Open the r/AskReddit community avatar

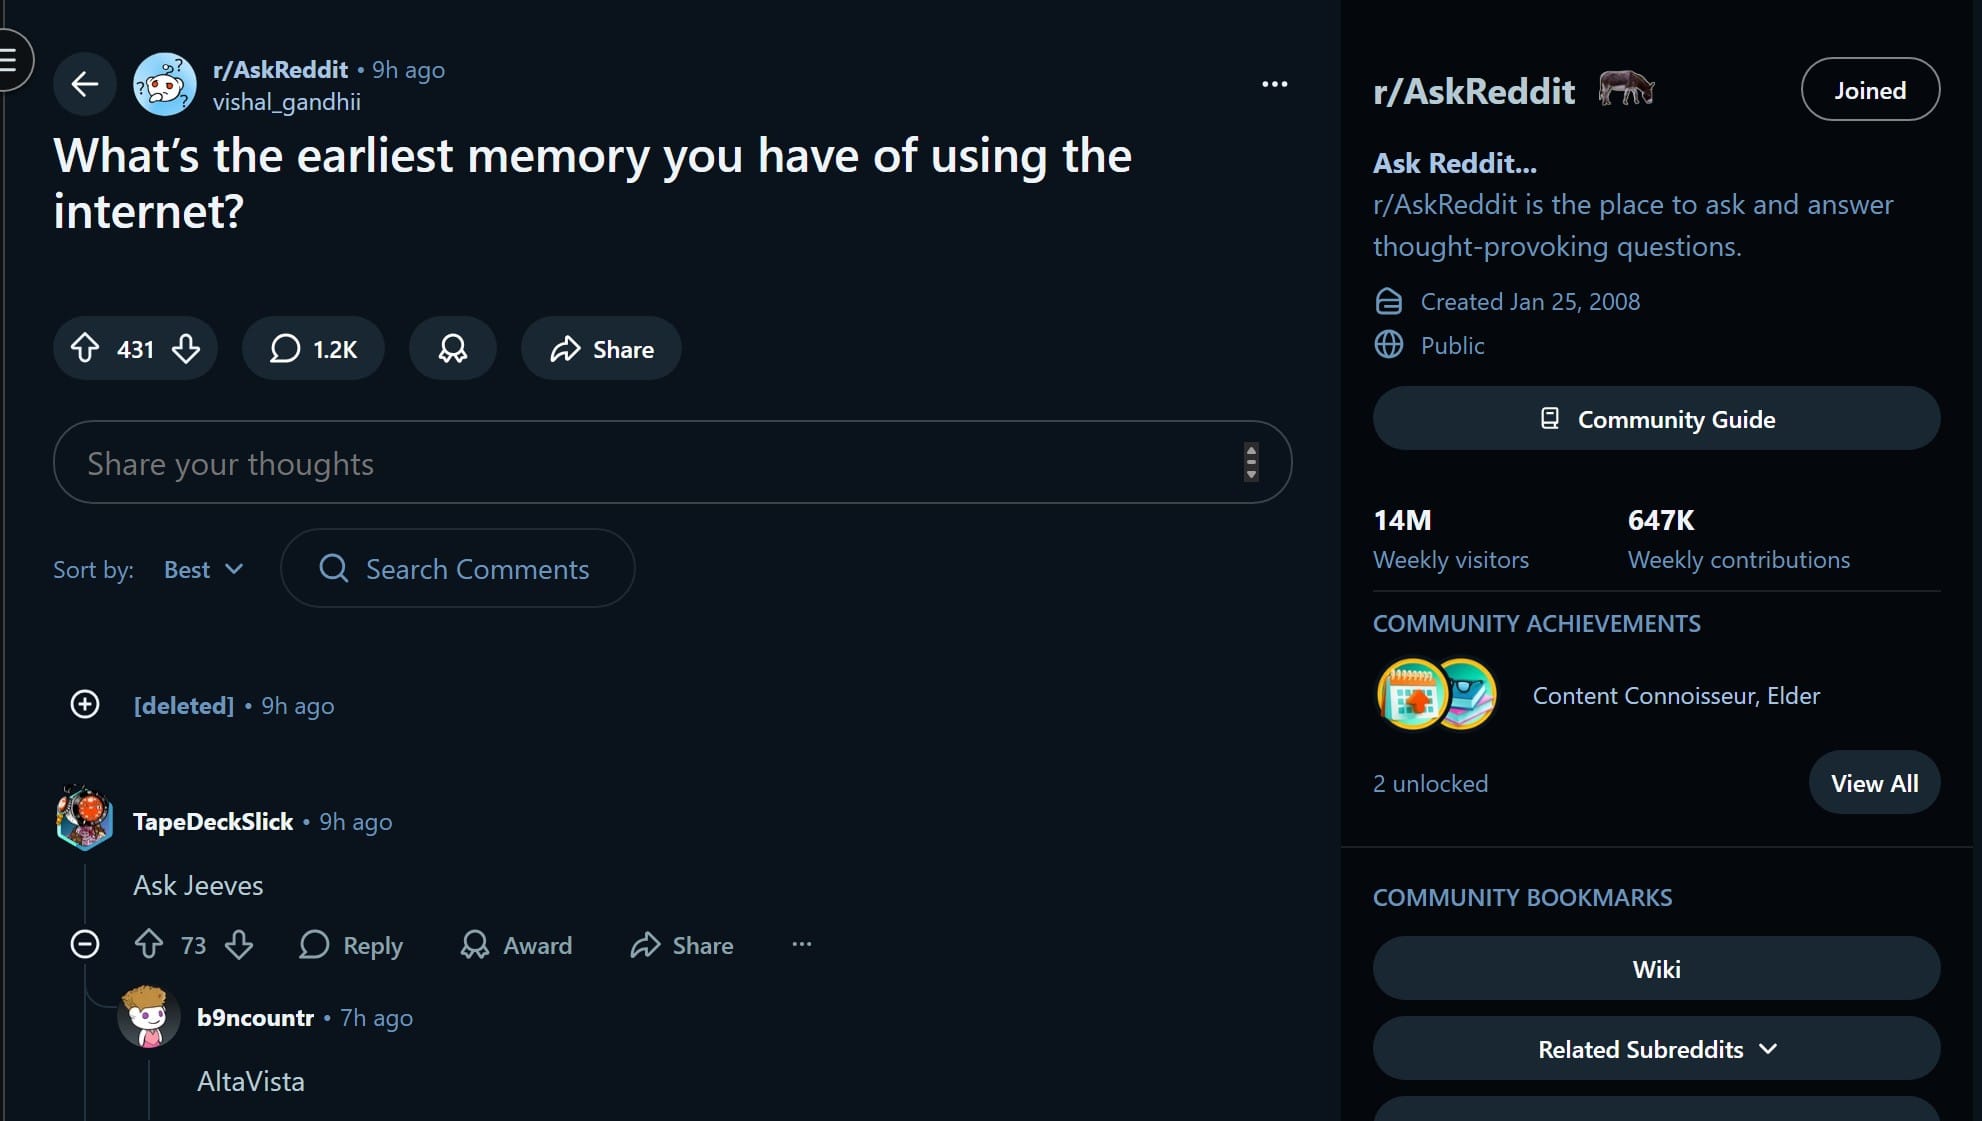(165, 84)
